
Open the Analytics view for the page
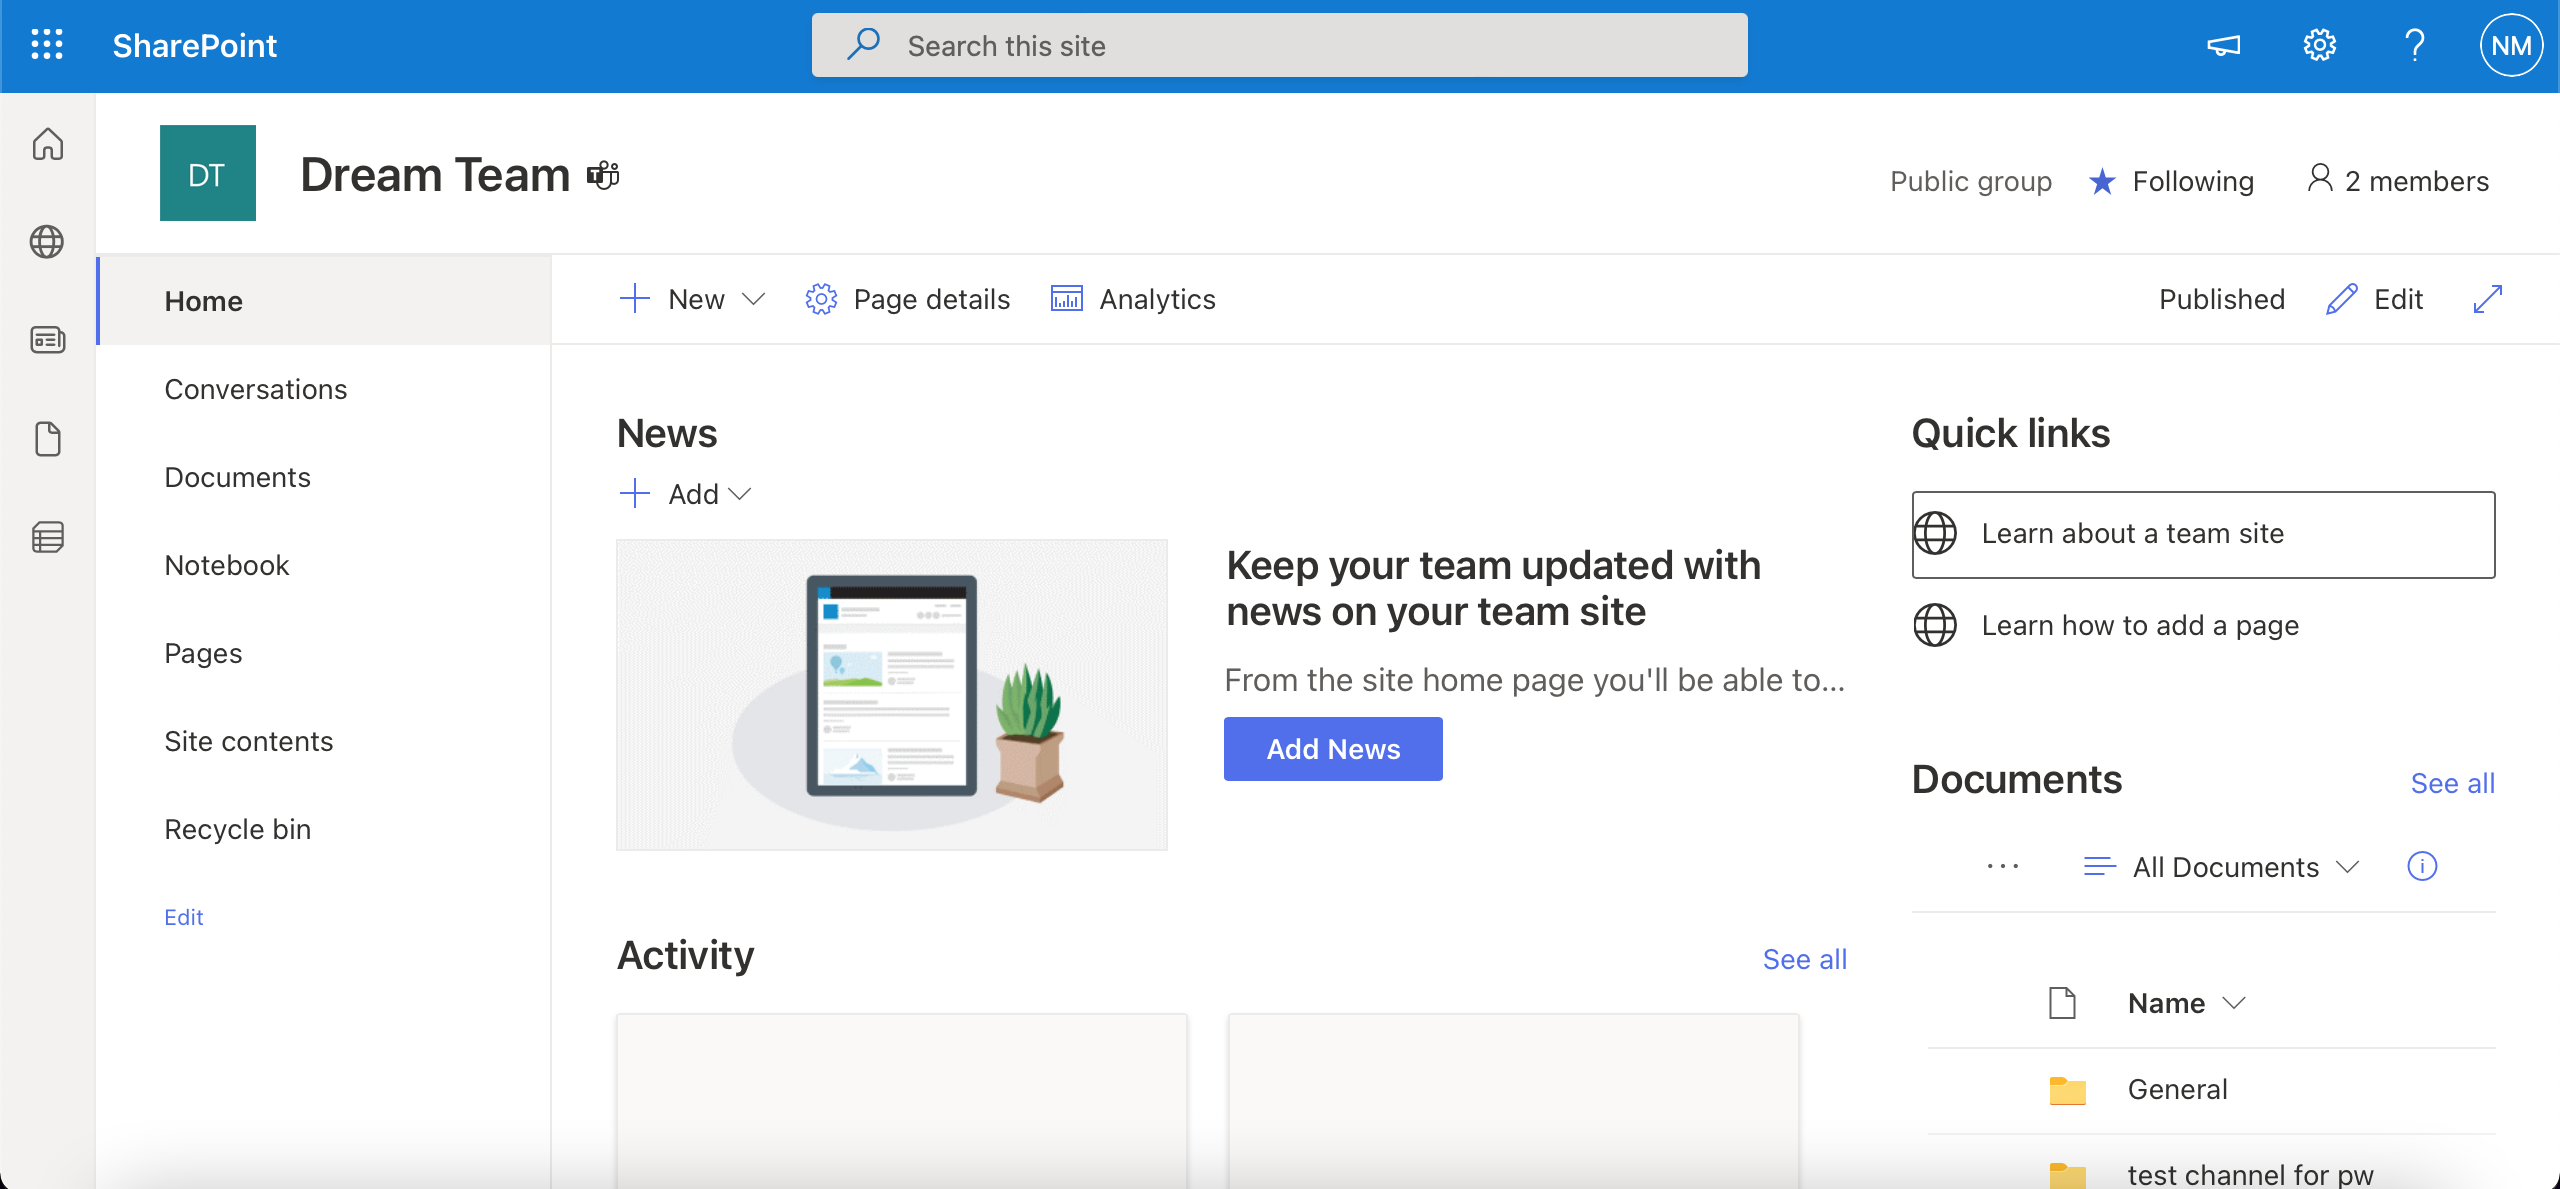(1133, 298)
